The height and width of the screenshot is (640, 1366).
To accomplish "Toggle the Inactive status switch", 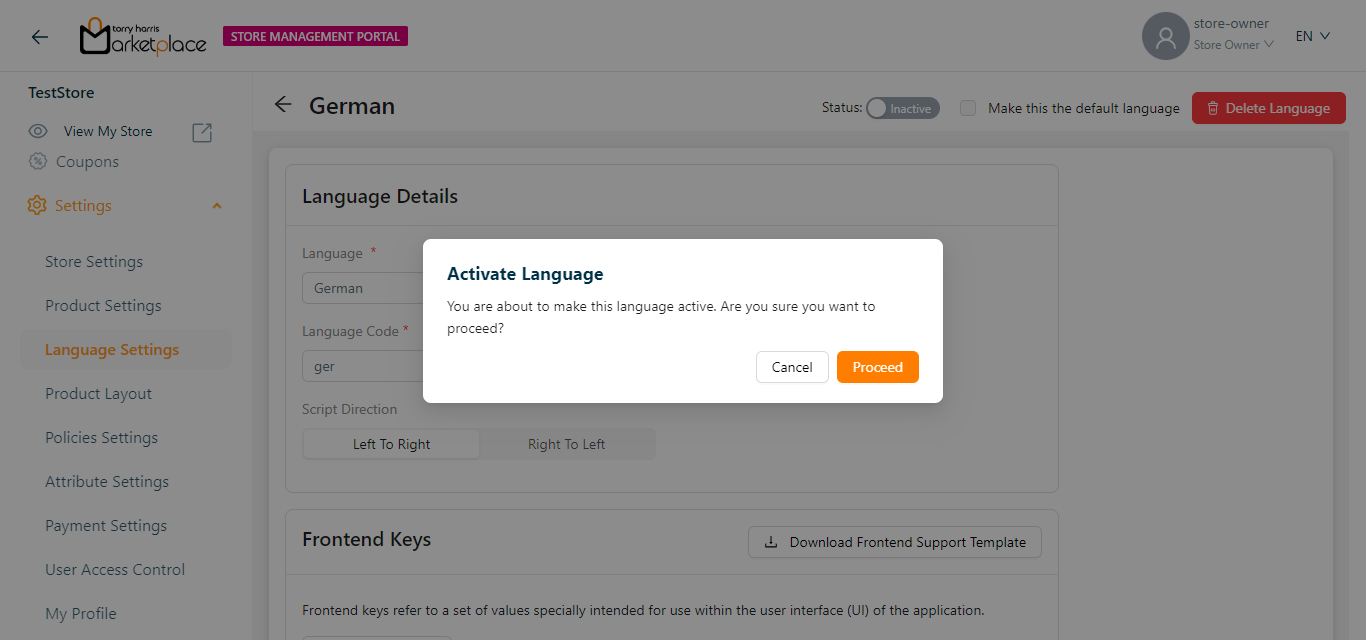I will point(902,108).
